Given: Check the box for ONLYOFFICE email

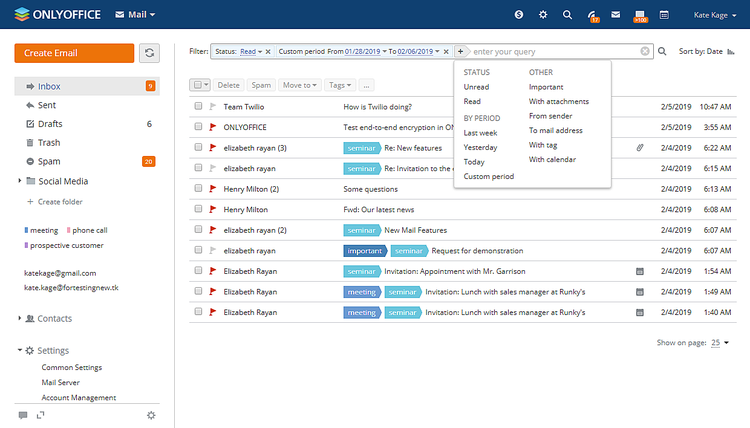Looking at the screenshot, I should (198, 127).
